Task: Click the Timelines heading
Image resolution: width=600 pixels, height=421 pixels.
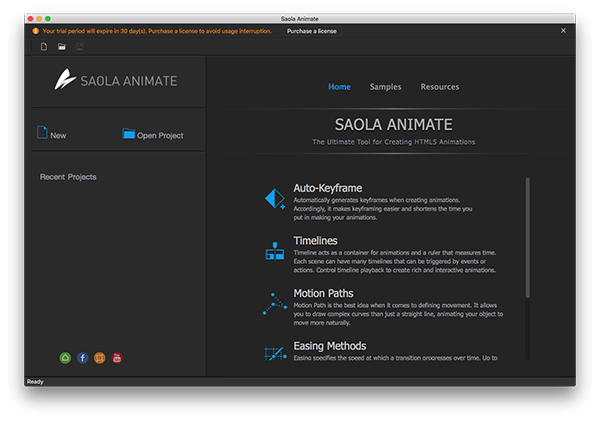Action: tap(315, 241)
